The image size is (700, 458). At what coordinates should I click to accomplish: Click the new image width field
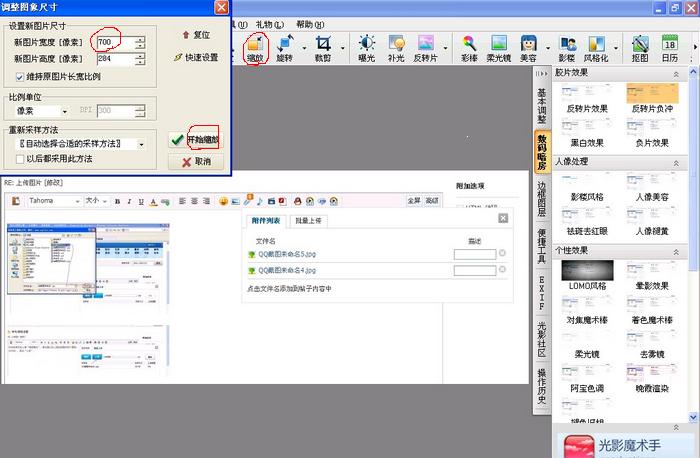point(110,41)
